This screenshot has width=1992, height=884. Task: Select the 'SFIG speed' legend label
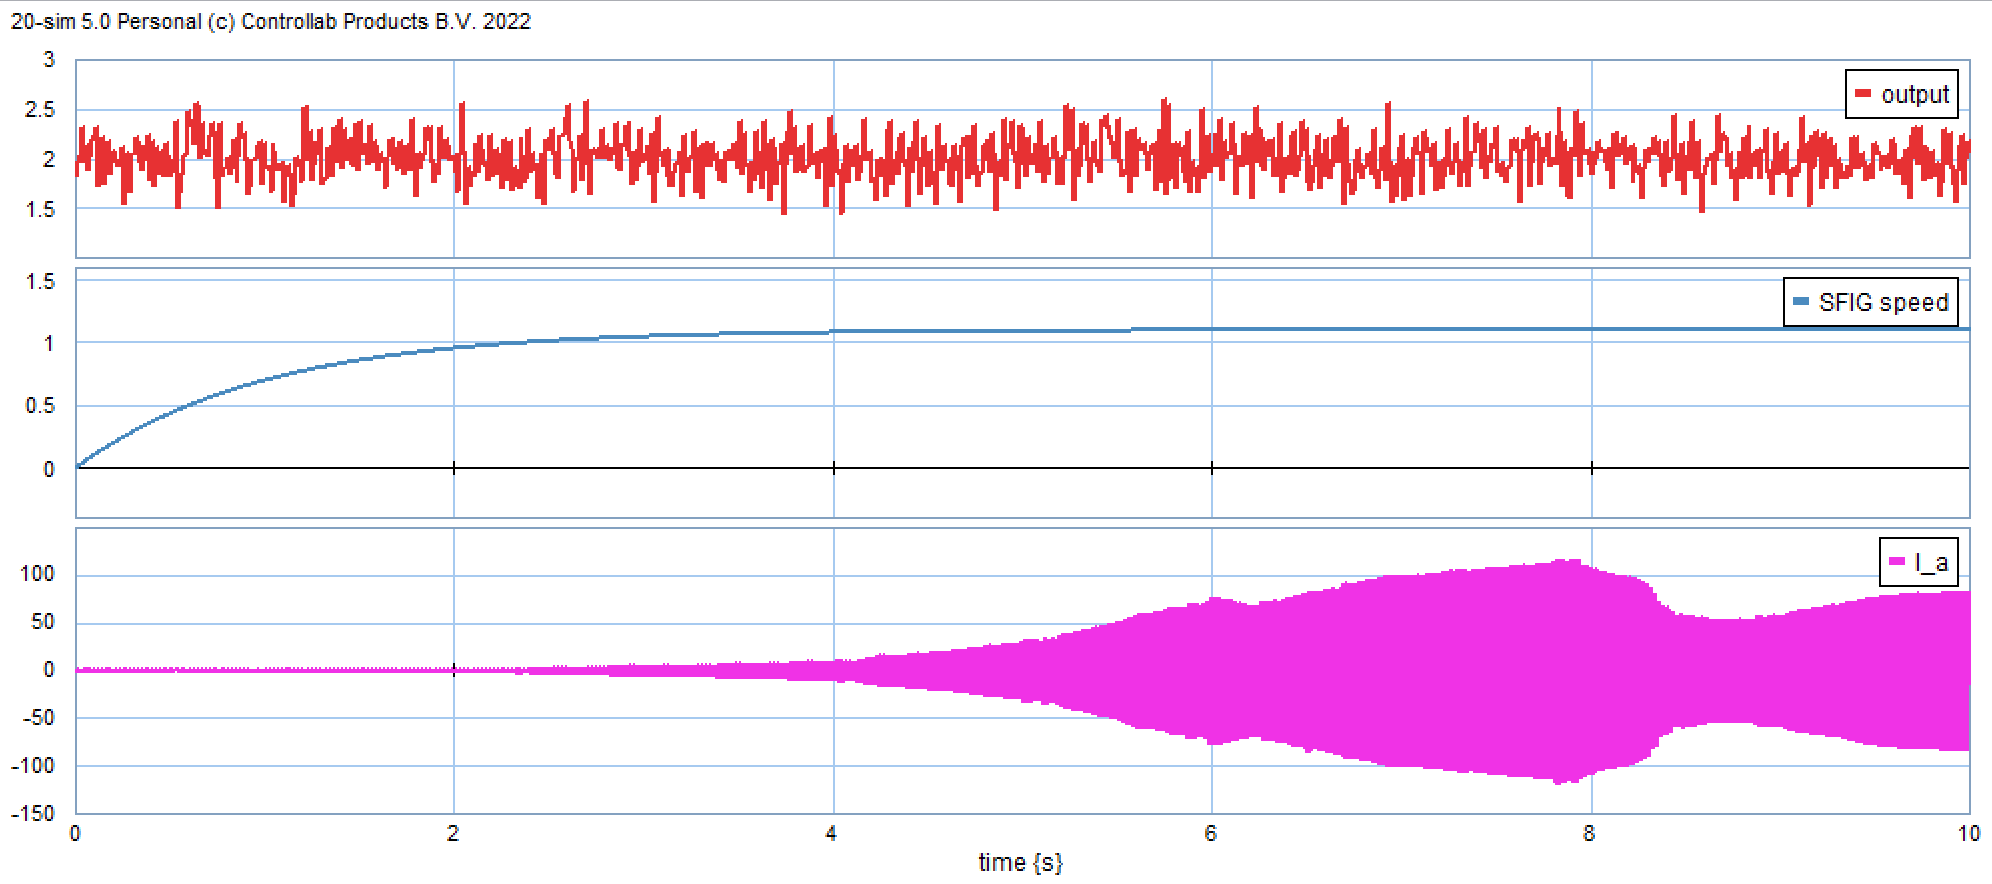pyautogui.click(x=1883, y=303)
